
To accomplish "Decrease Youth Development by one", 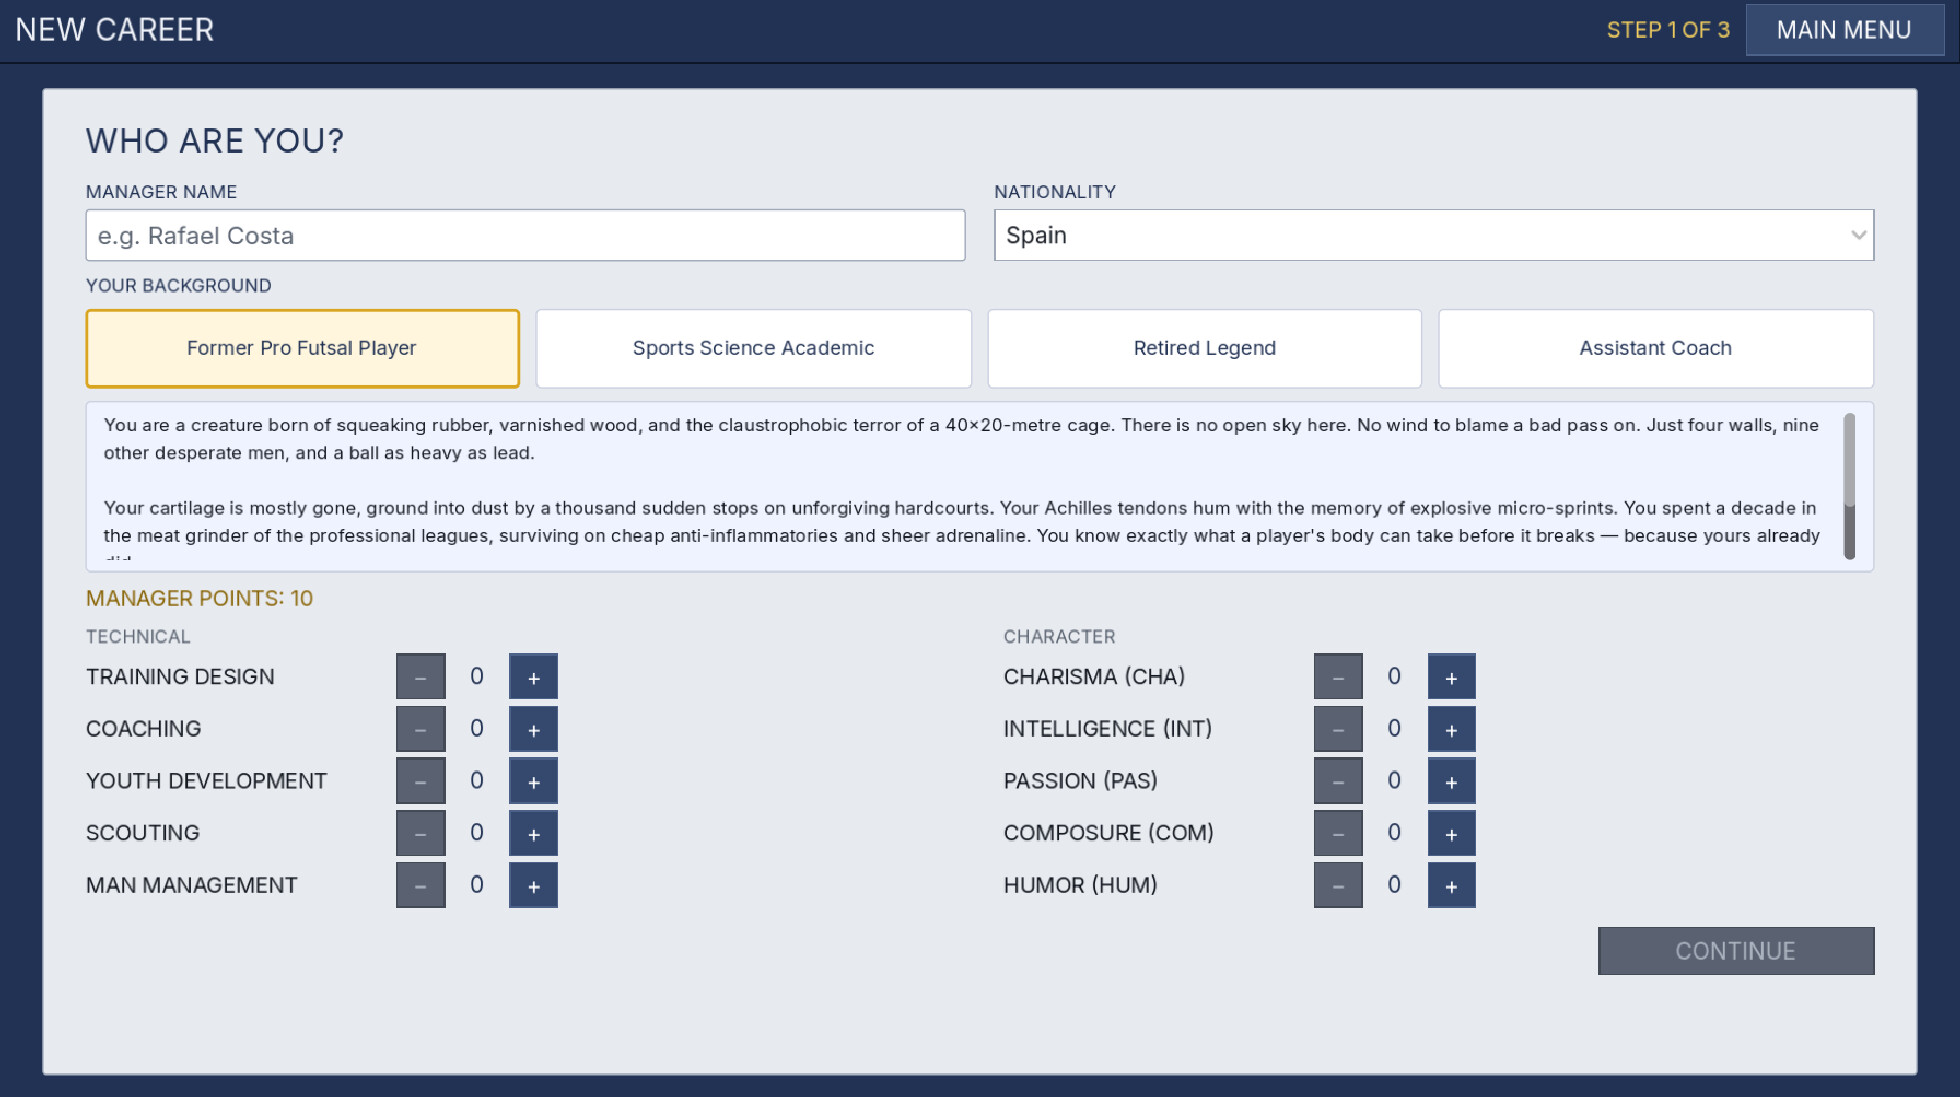I will [420, 781].
